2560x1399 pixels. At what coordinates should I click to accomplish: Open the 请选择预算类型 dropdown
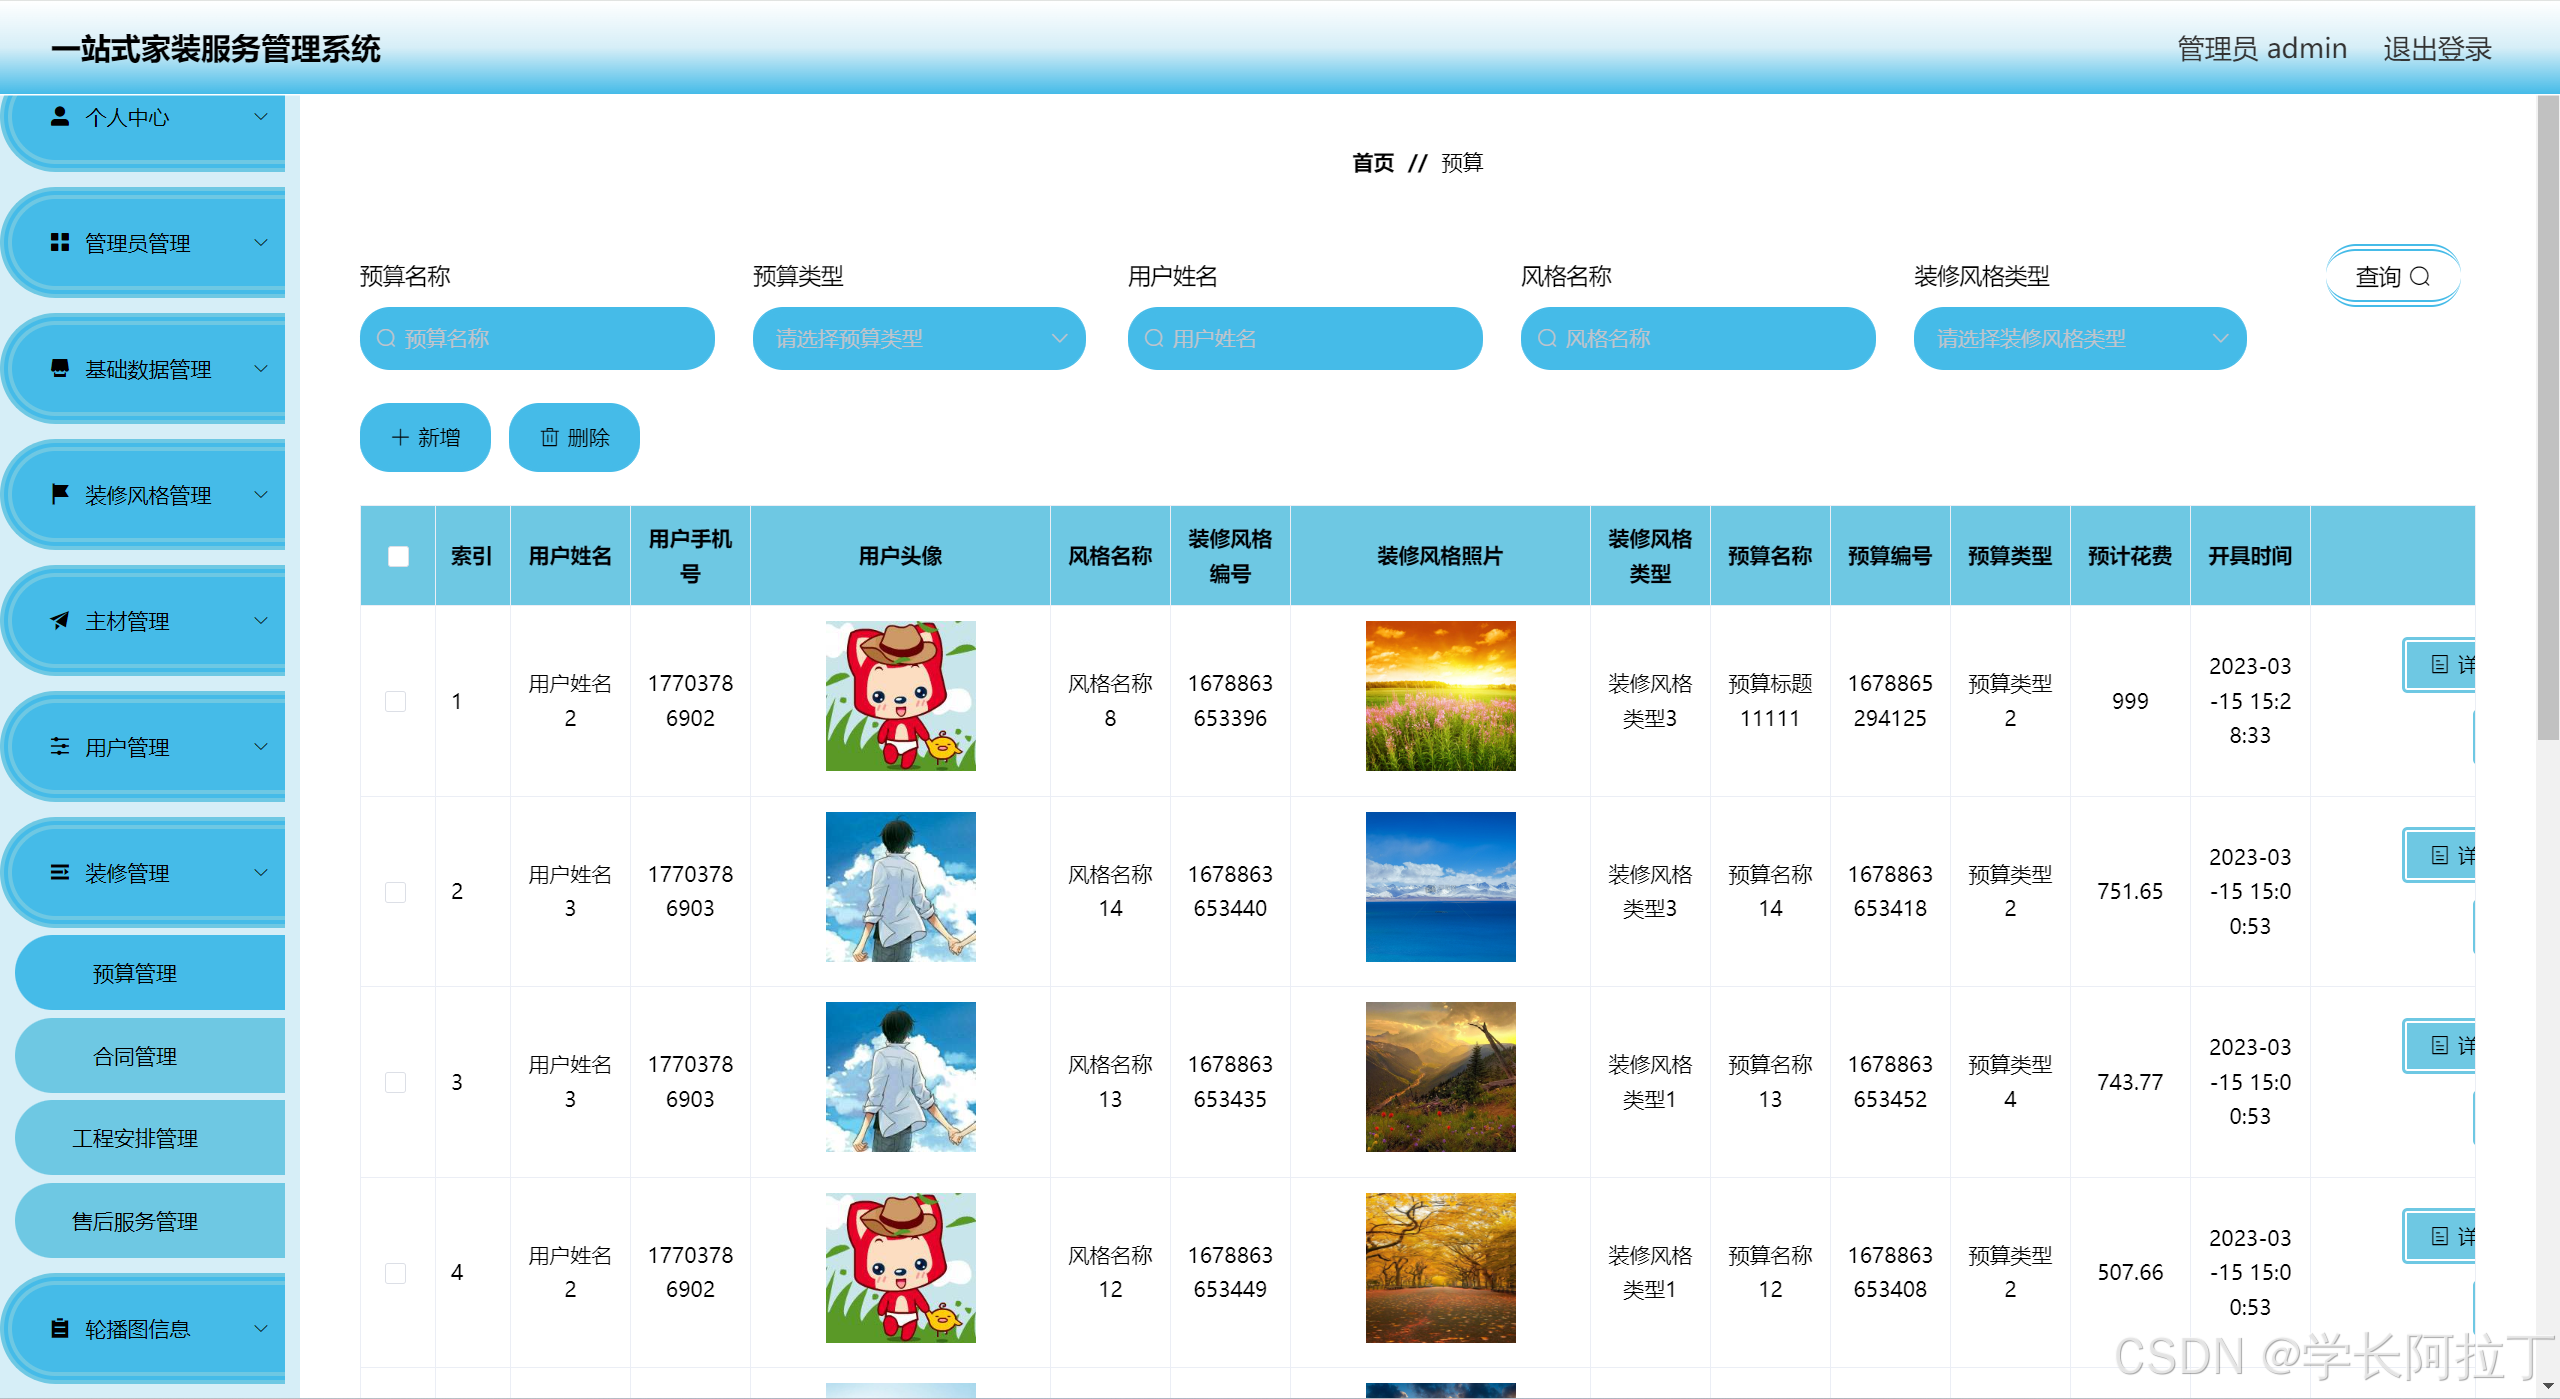918,338
